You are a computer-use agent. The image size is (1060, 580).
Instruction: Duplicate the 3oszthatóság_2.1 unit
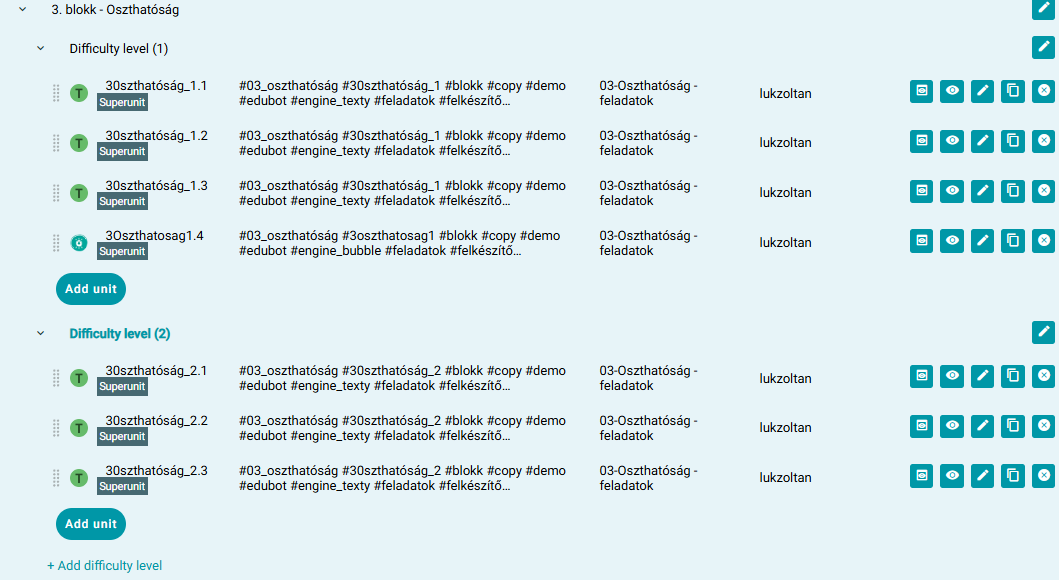[1013, 376]
